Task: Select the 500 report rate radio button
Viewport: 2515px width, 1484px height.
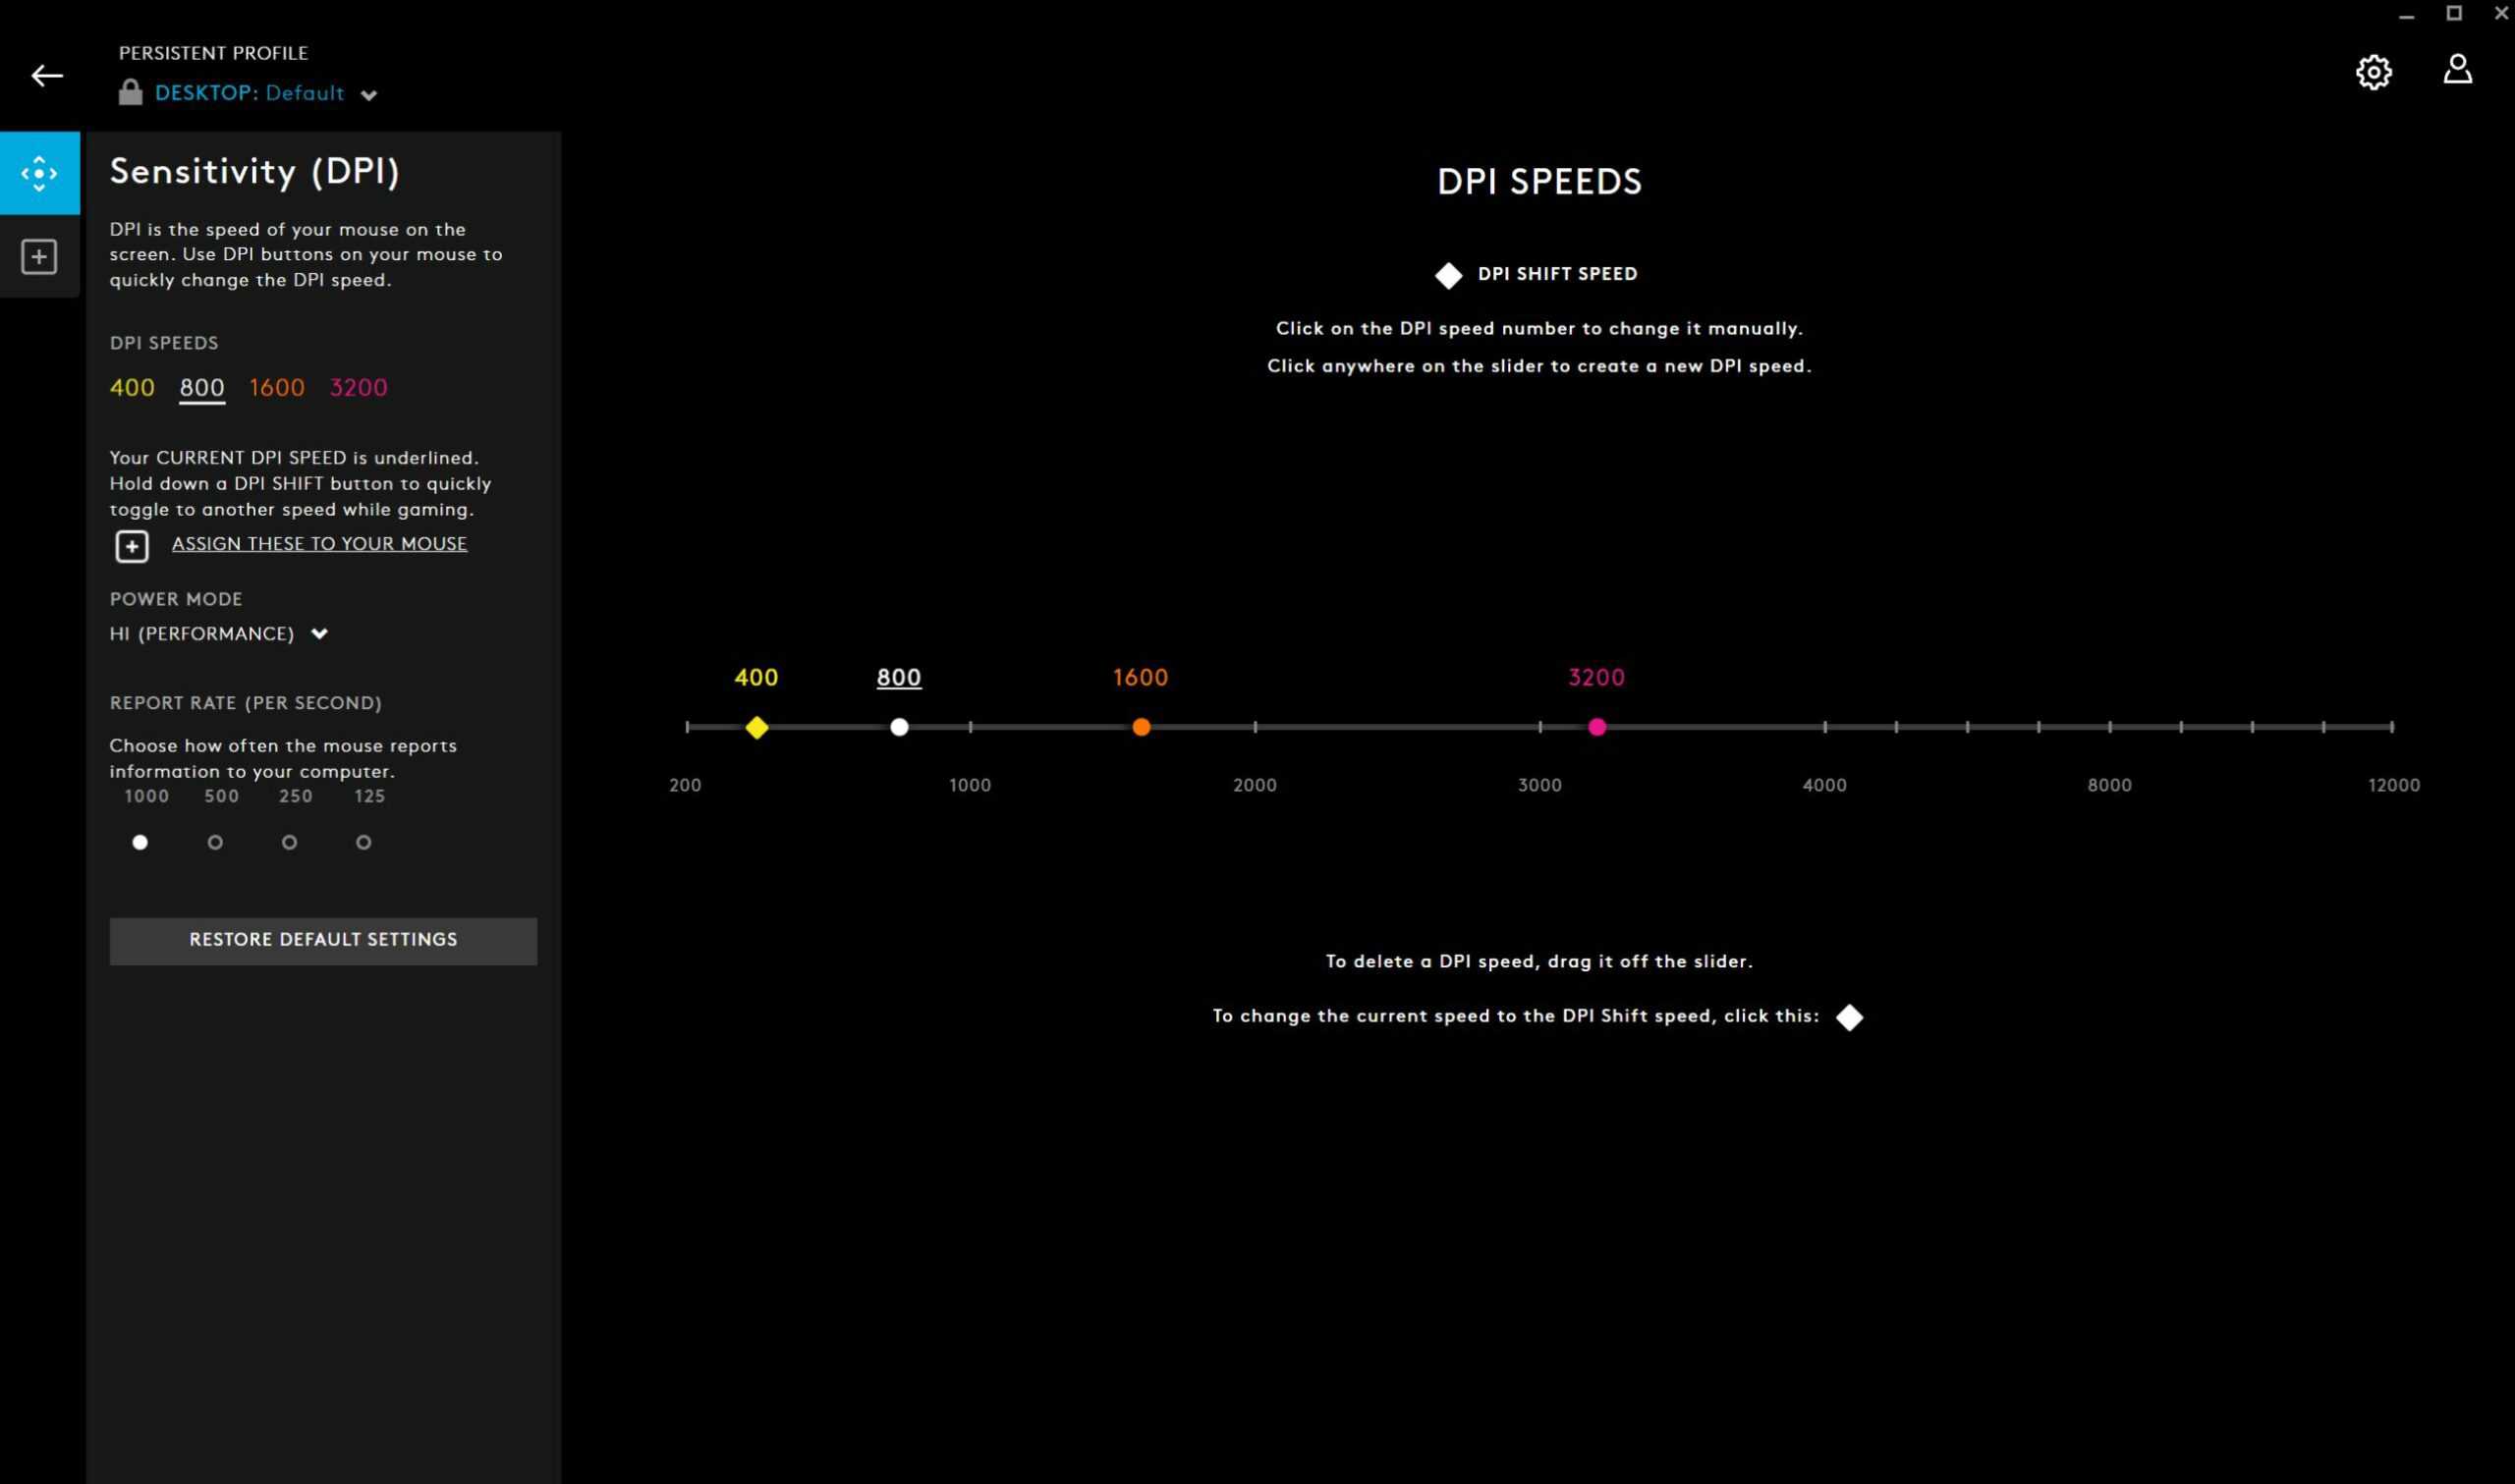Action: (x=214, y=841)
